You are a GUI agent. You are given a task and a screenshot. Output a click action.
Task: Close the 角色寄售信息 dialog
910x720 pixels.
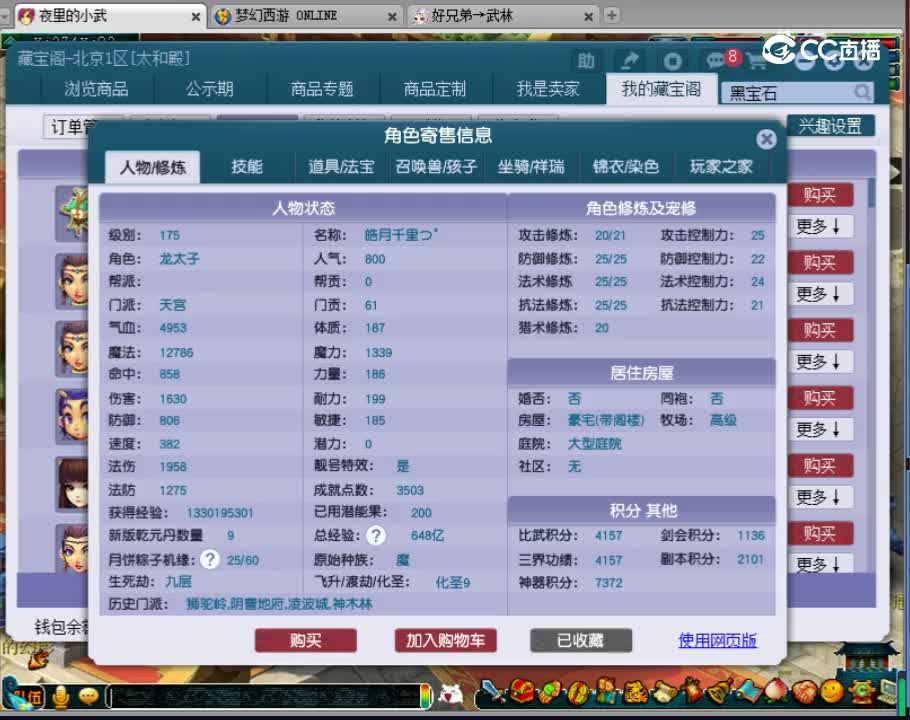pos(767,139)
